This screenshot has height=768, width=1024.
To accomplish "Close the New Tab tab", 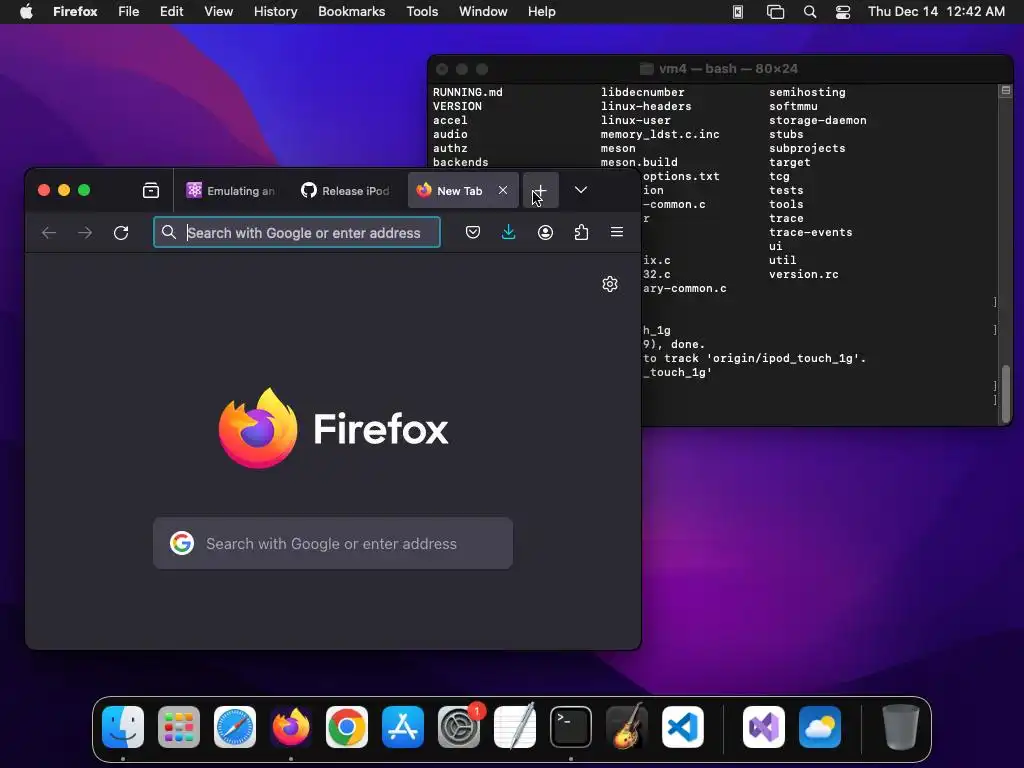I will click(503, 190).
